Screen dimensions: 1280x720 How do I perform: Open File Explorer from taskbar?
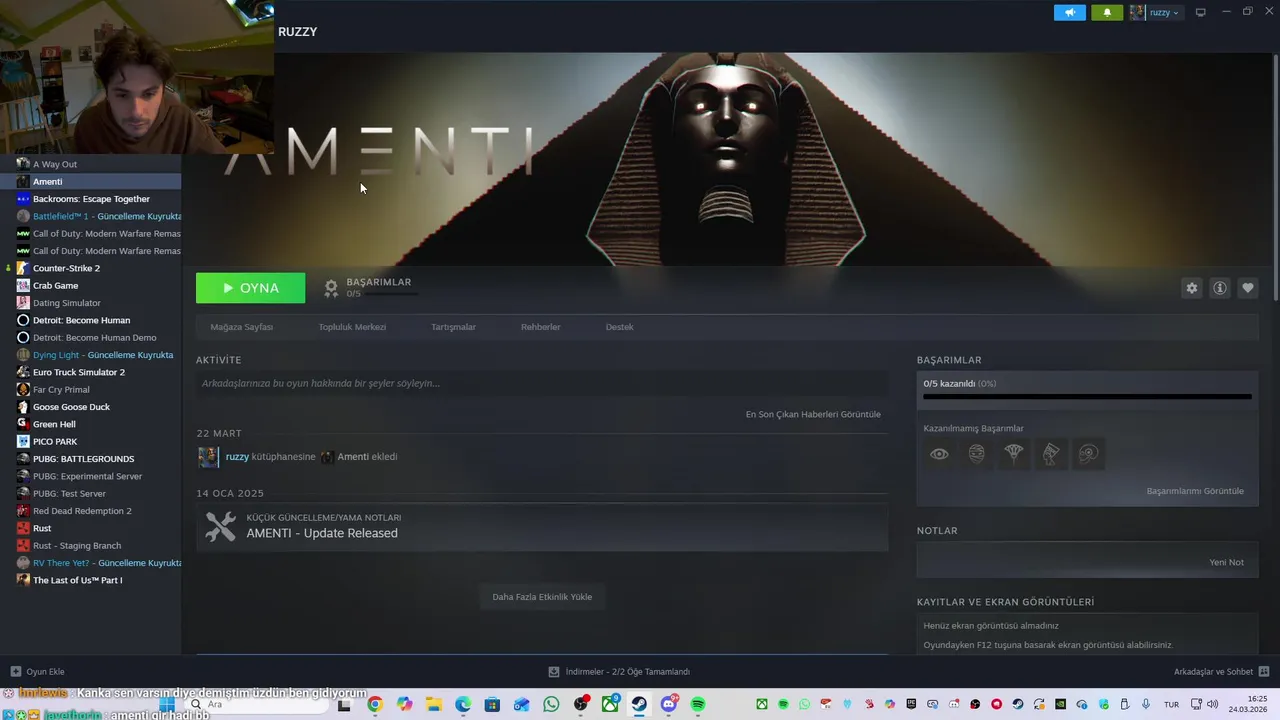tap(434, 704)
